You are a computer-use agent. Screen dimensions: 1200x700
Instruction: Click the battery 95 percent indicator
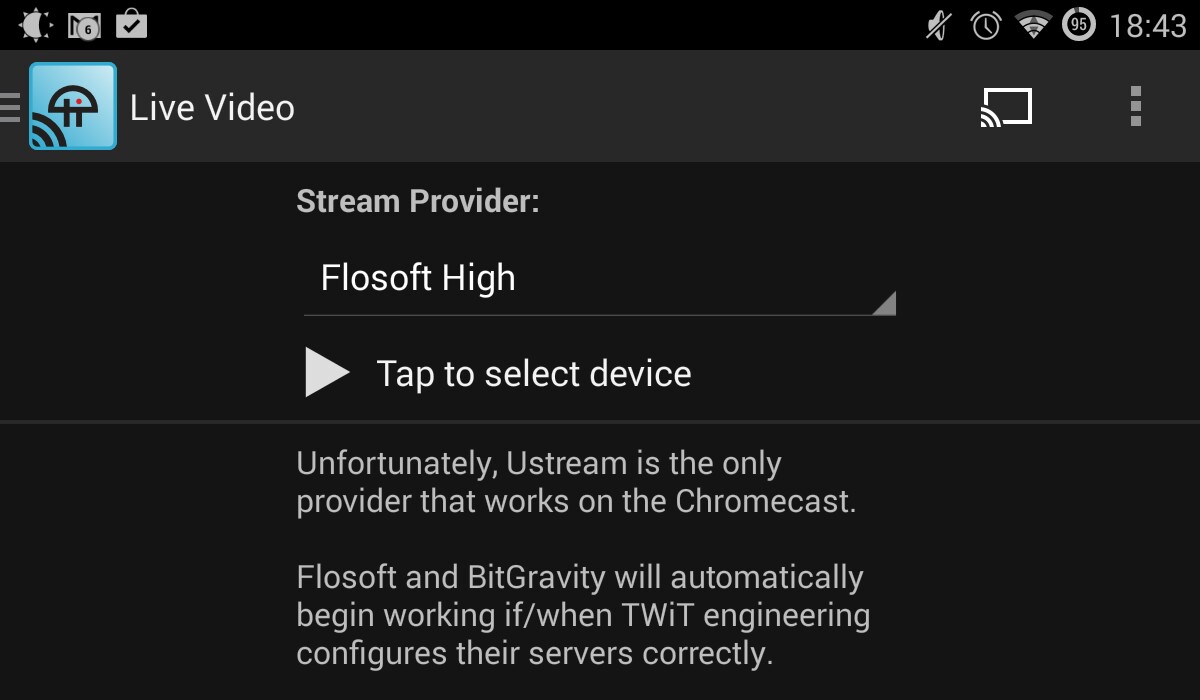click(1078, 24)
